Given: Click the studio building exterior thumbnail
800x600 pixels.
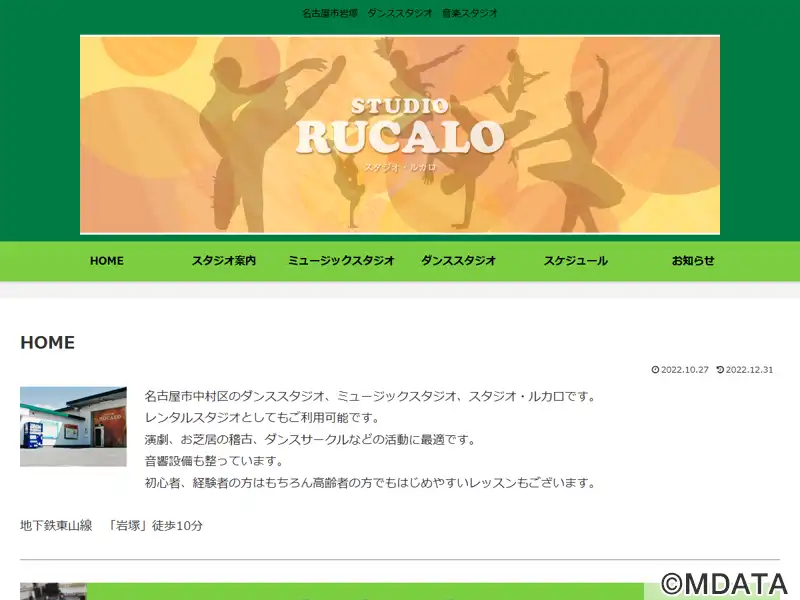Looking at the screenshot, I should pyautogui.click(x=73, y=427).
